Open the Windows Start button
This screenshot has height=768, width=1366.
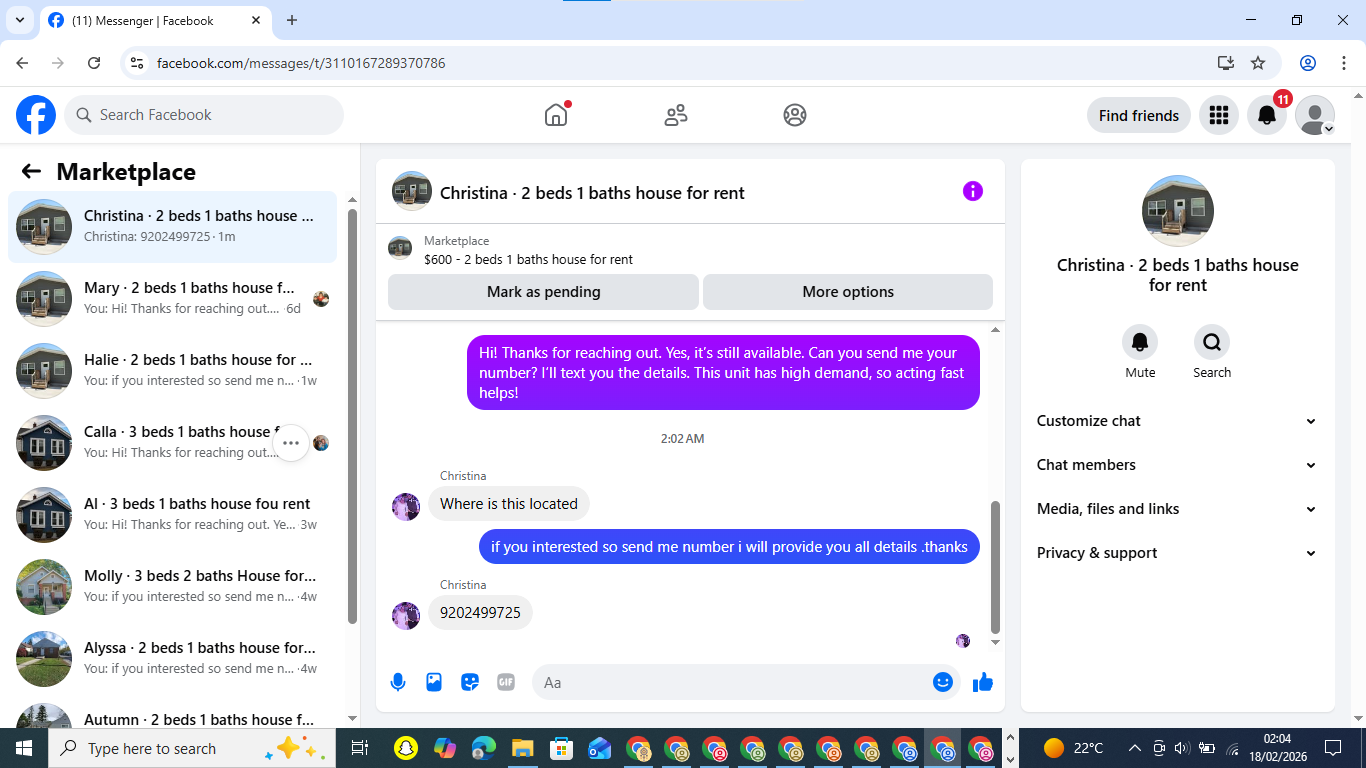24,748
